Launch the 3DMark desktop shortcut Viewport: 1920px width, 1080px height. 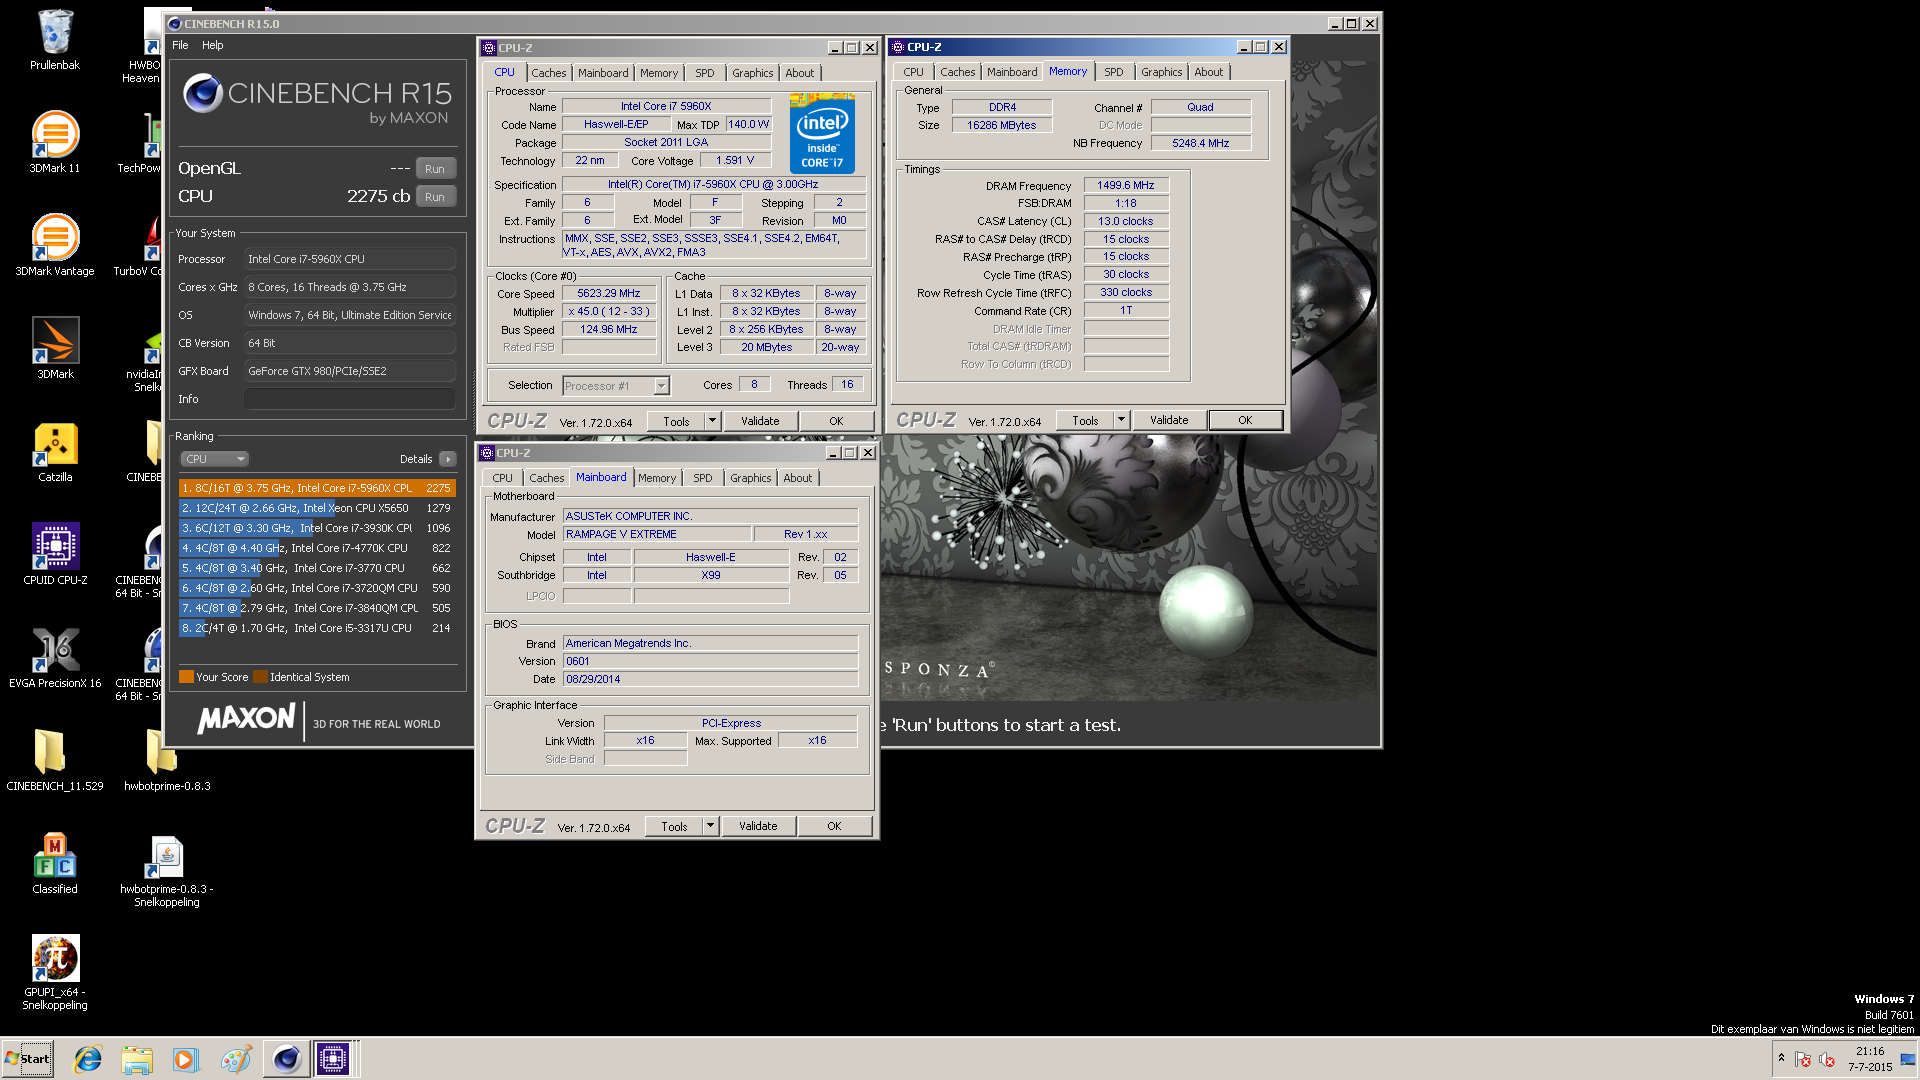click(x=55, y=348)
